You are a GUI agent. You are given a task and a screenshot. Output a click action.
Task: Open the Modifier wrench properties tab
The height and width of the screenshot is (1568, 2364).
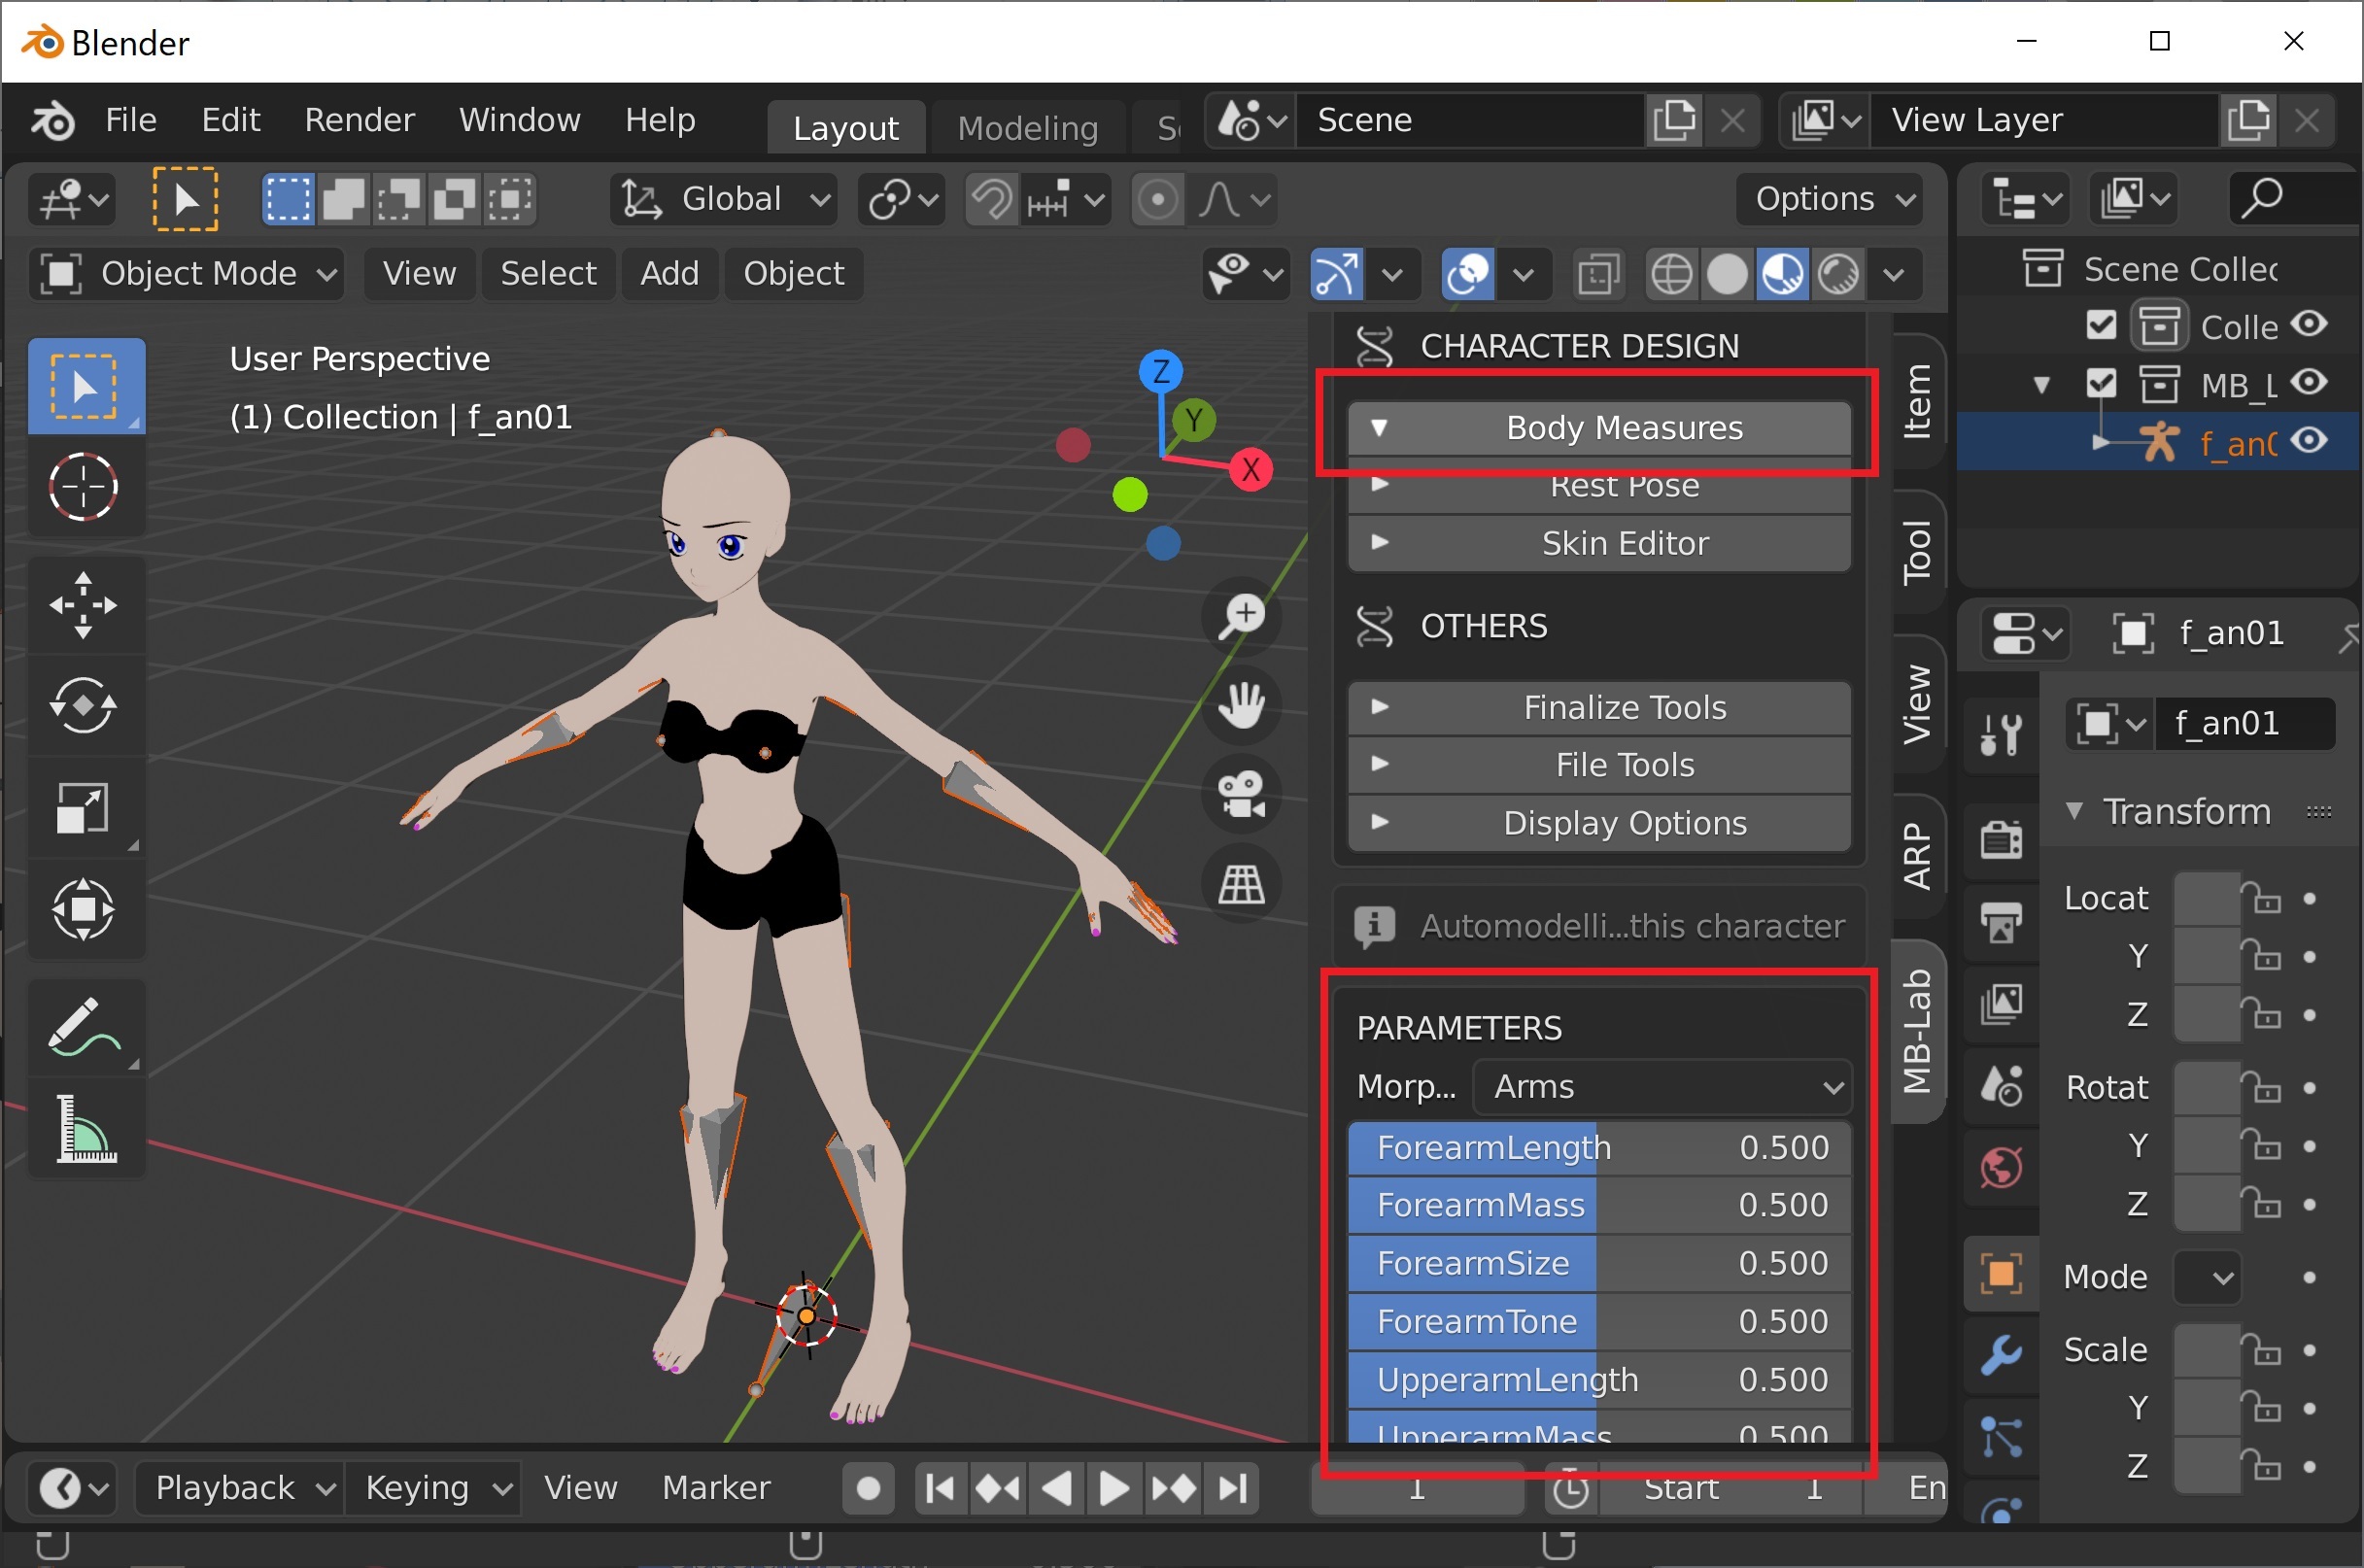coord(2001,1355)
